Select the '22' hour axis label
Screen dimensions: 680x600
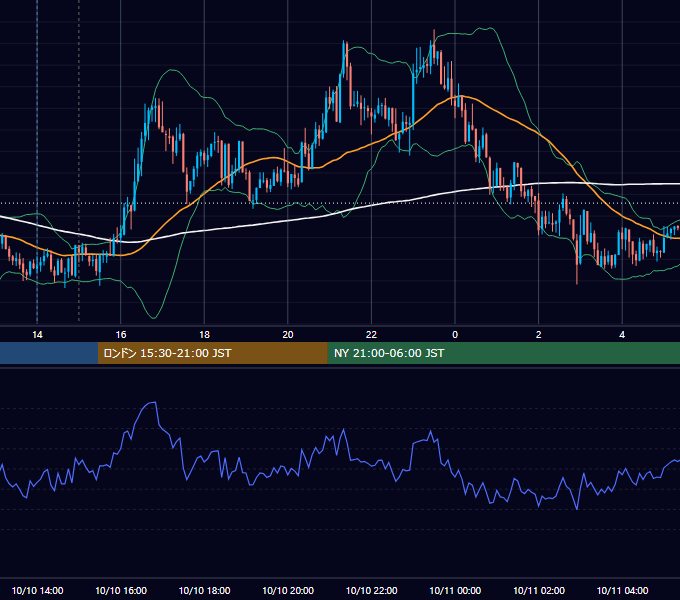(371, 335)
